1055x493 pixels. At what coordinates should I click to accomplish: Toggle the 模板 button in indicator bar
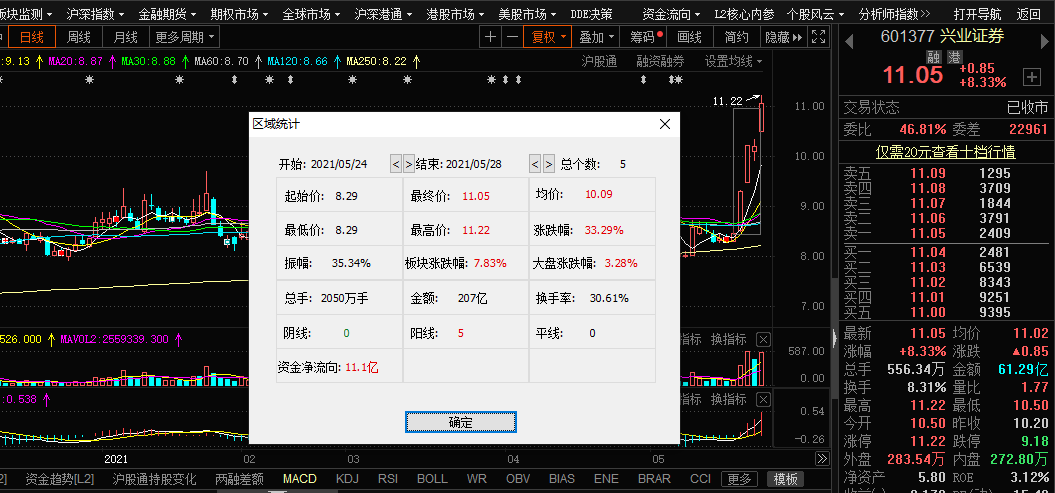click(786, 479)
